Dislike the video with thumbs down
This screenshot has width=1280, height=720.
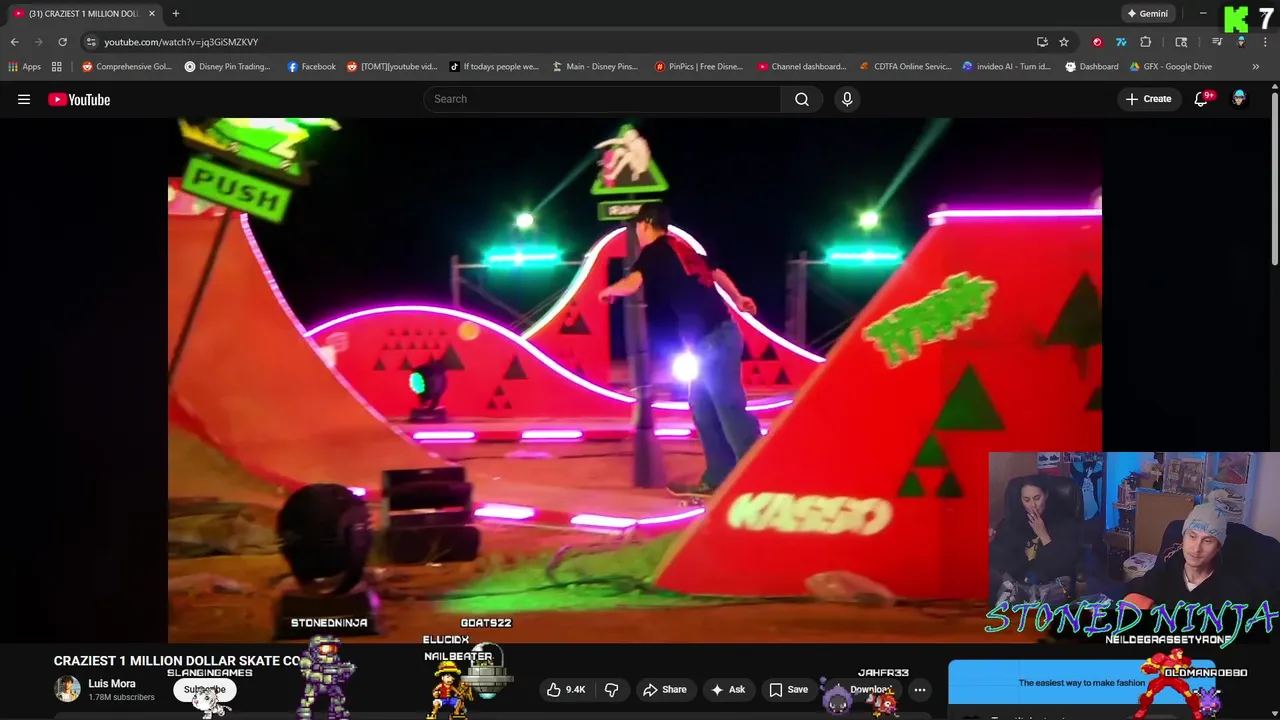(x=611, y=689)
